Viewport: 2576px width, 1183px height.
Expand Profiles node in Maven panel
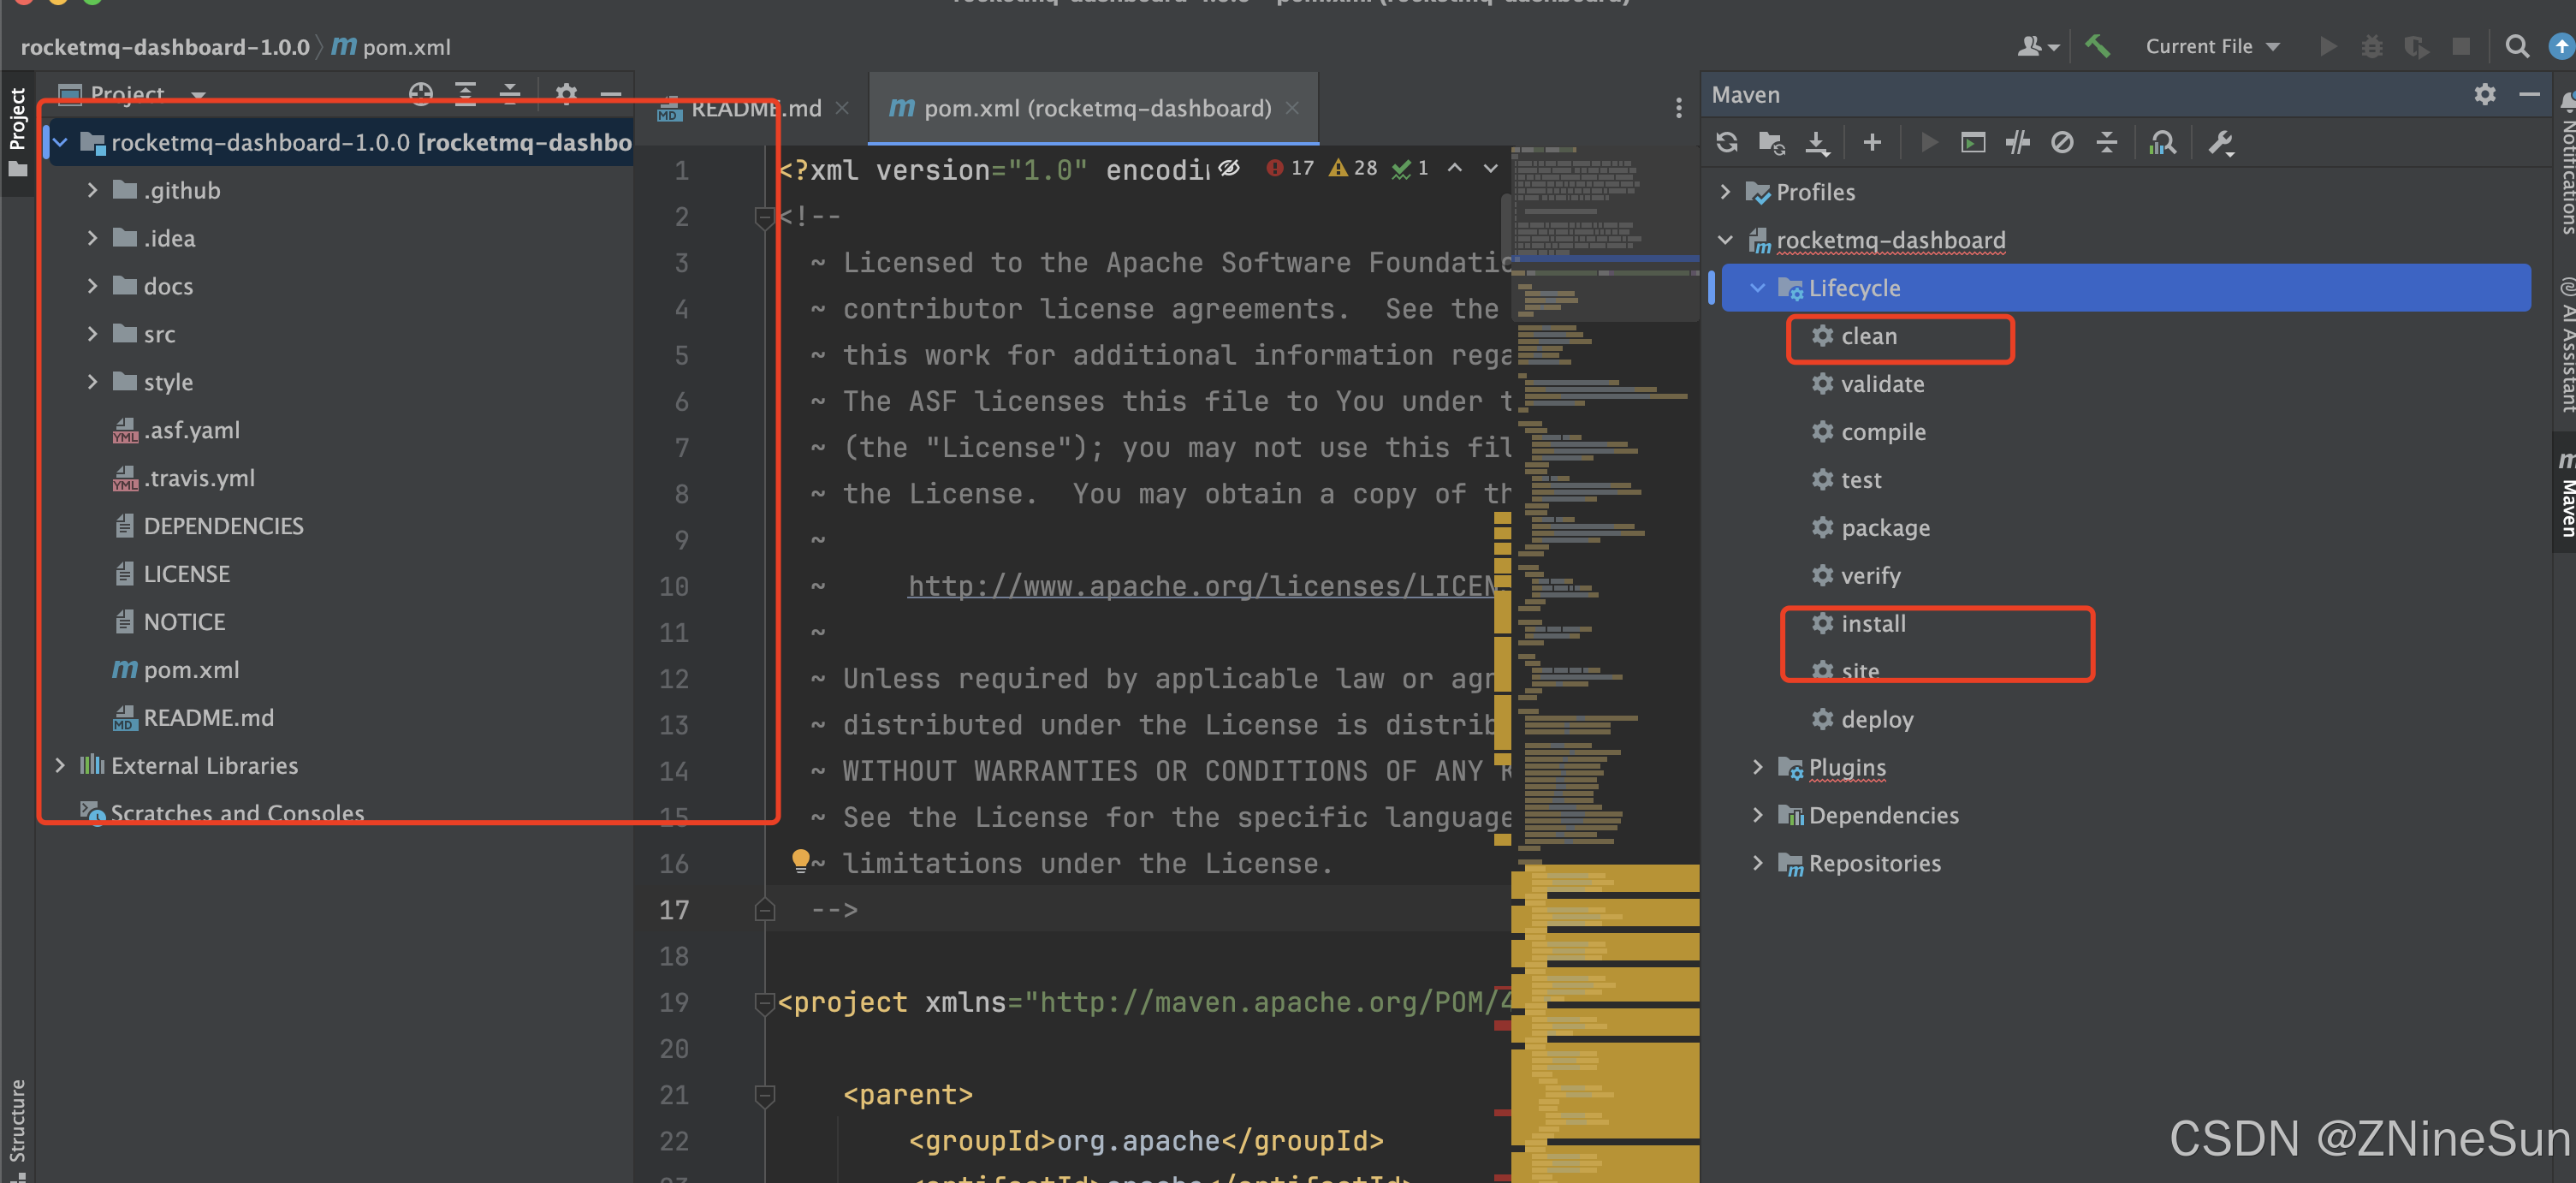[1725, 191]
